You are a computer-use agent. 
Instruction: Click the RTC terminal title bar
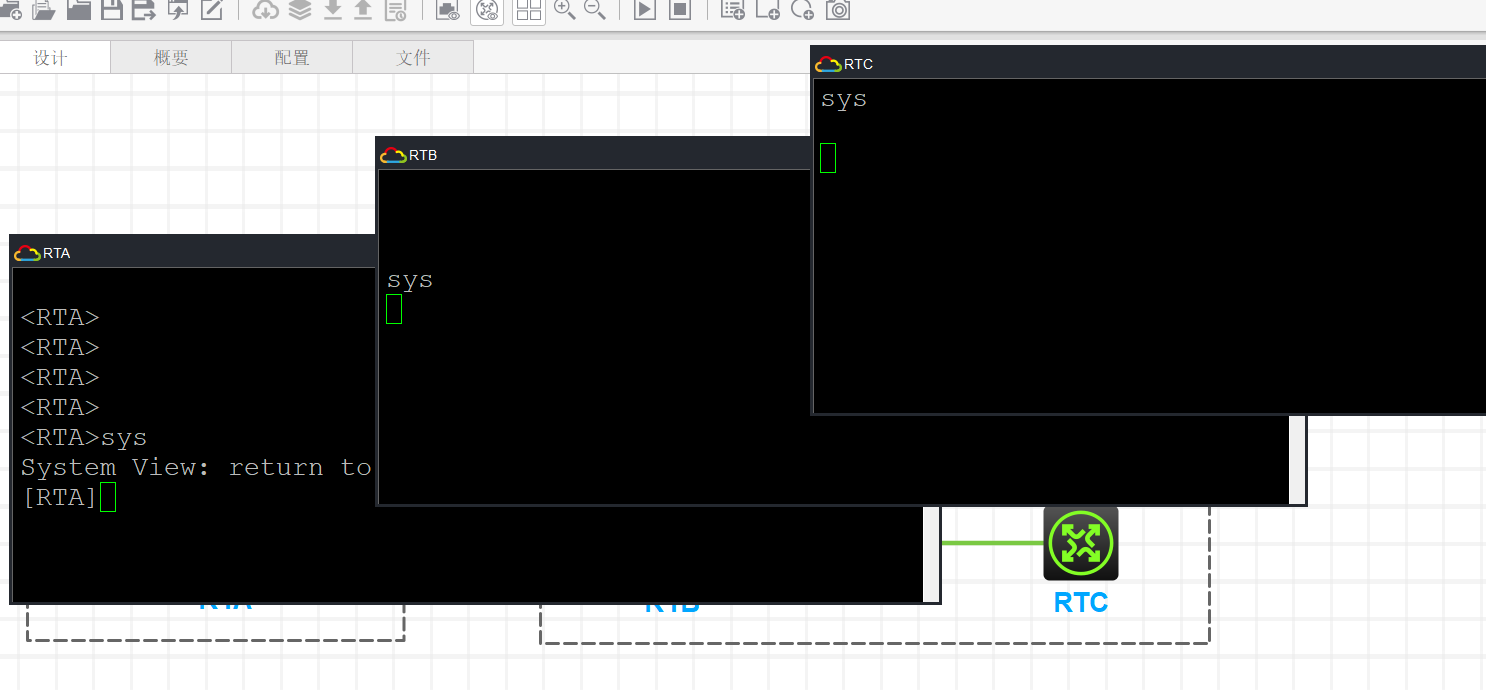point(1148,62)
